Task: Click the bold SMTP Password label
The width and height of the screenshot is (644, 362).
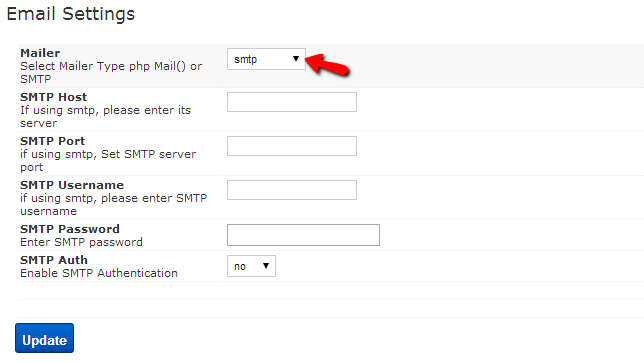Action: [70, 229]
